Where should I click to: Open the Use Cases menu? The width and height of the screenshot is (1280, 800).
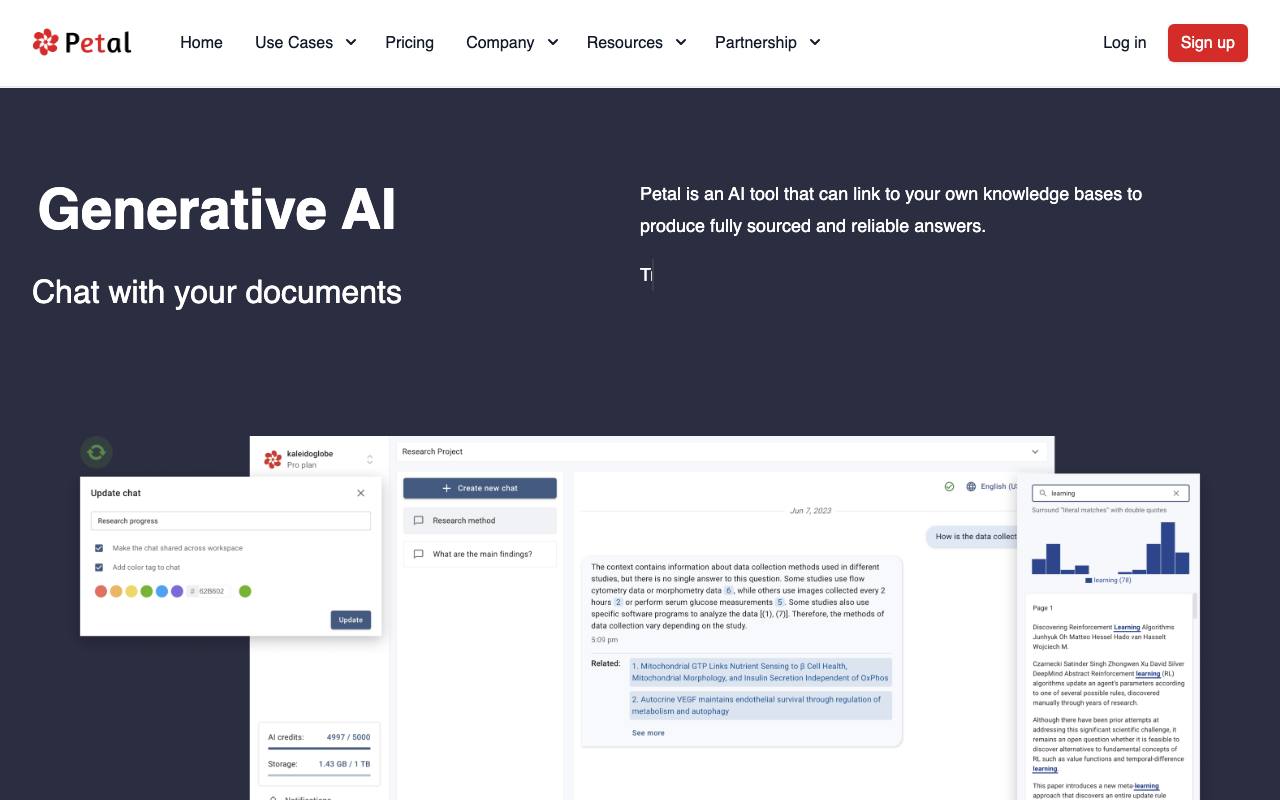(x=294, y=42)
